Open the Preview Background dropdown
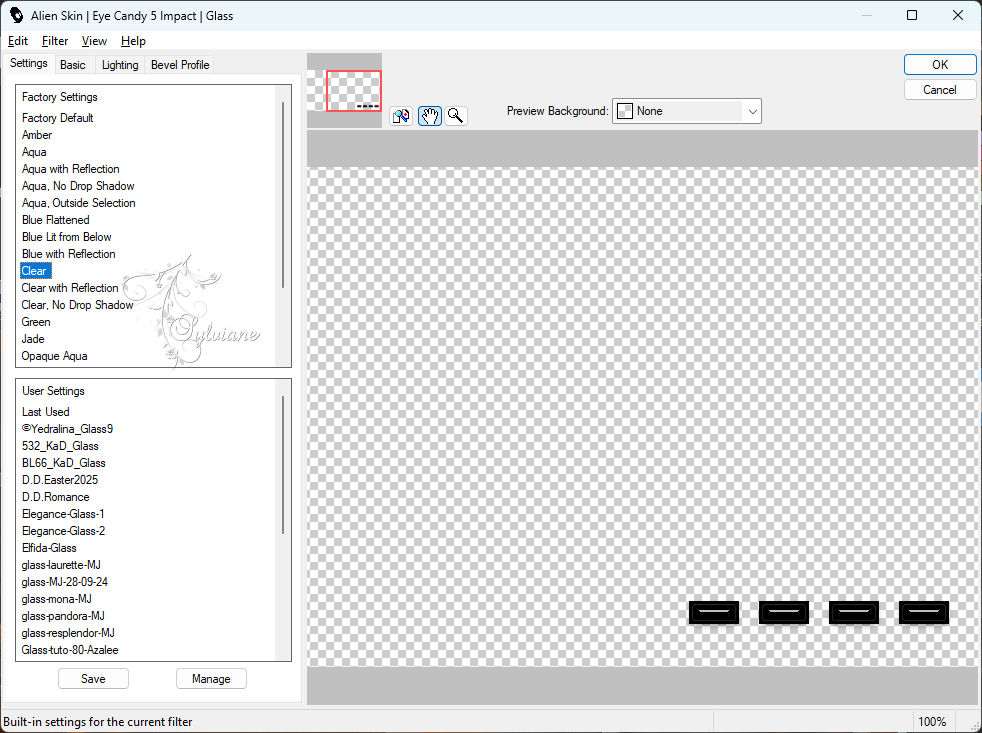 pyautogui.click(x=686, y=111)
